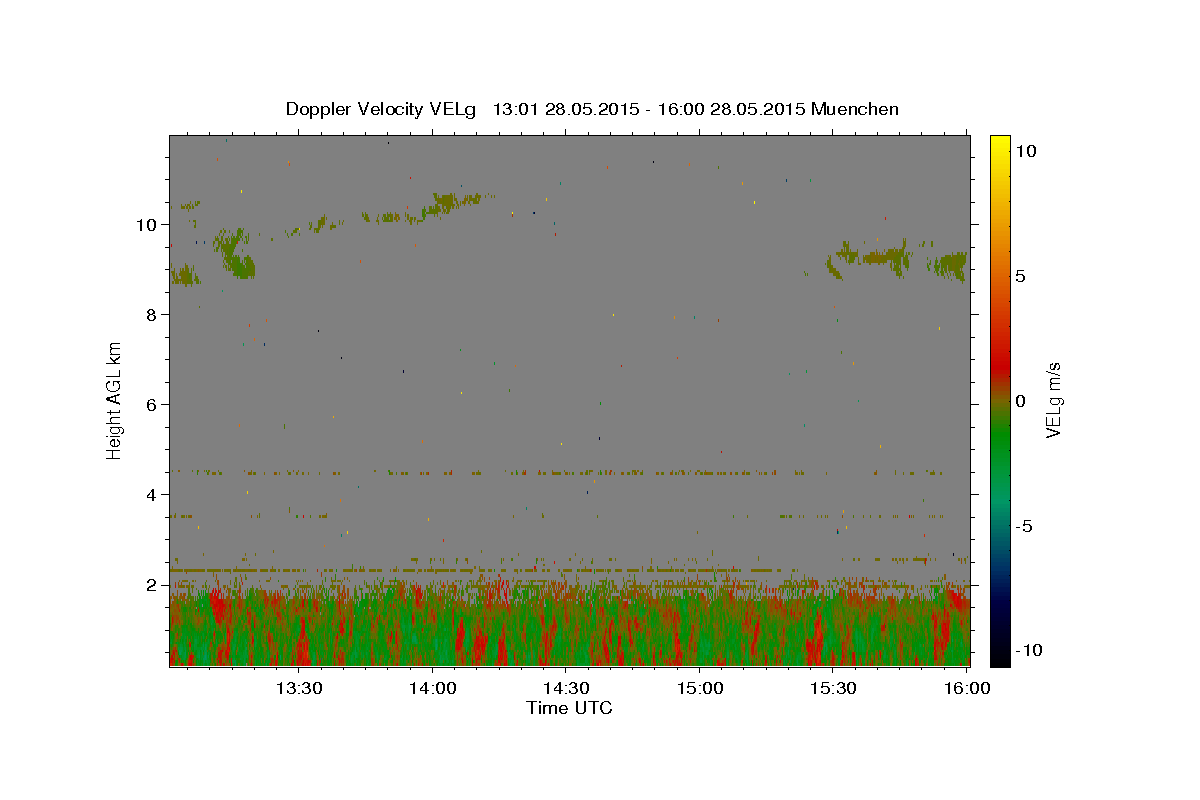Viewport: 1200px width, 800px height.
Task: Click the 'VELg m/s' colorbar label
Action: click(x=1053, y=400)
